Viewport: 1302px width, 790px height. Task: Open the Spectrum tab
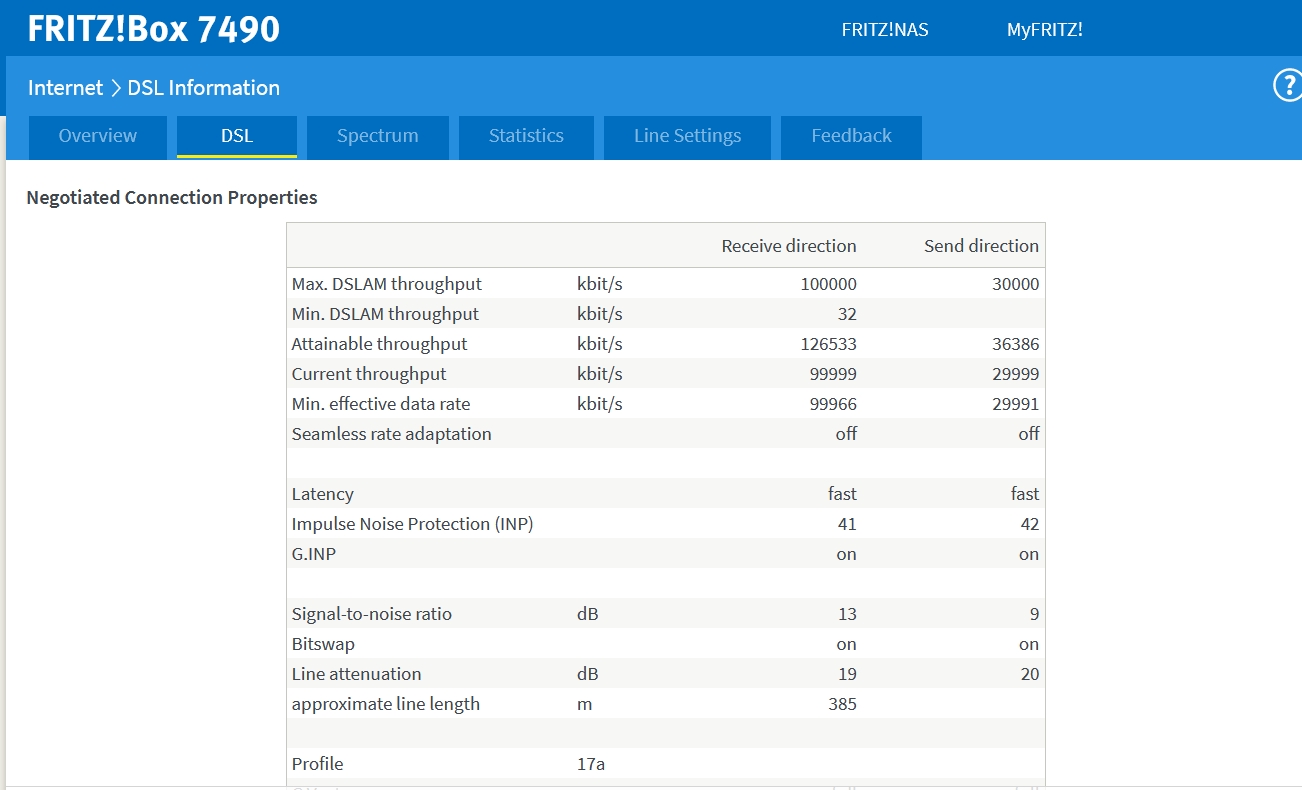377,136
